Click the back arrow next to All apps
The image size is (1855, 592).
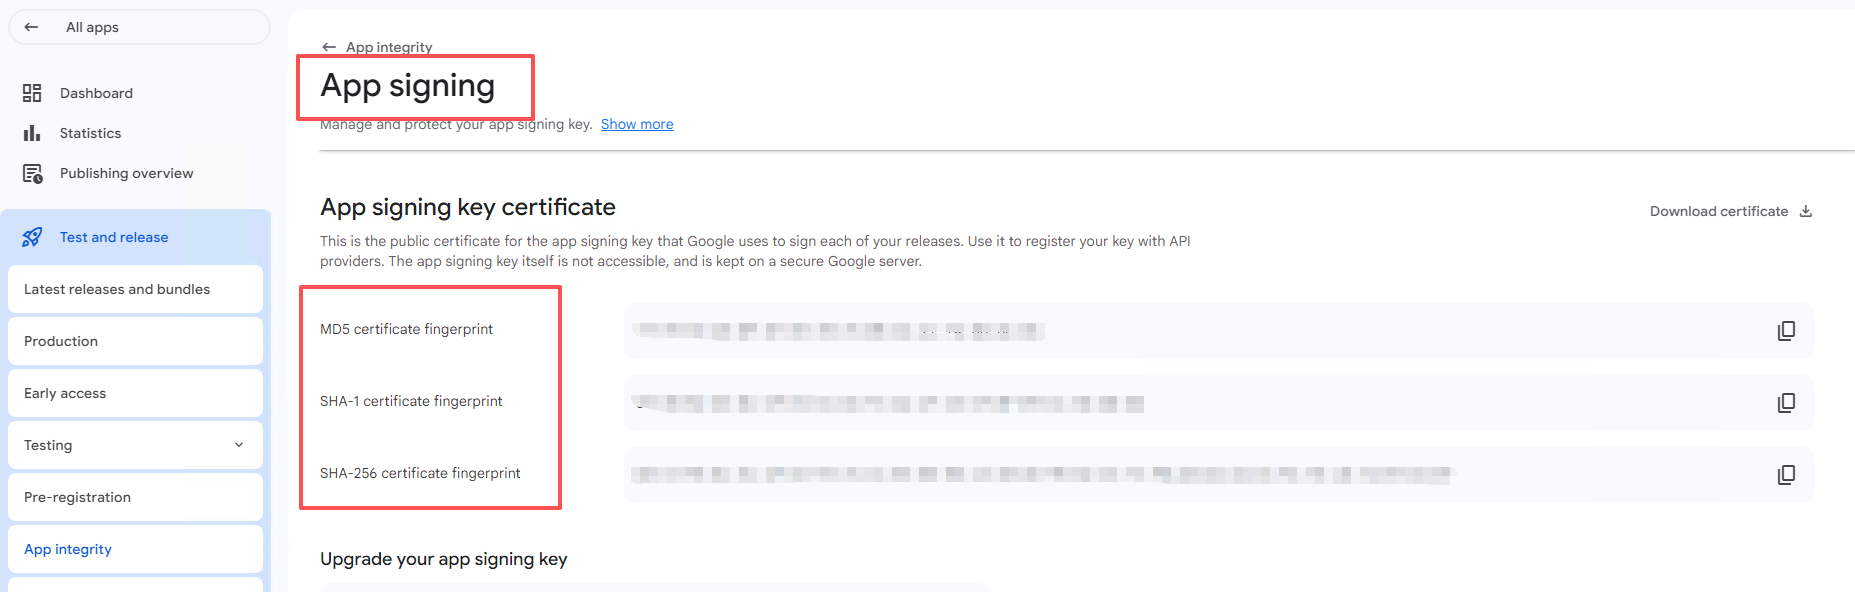(x=31, y=27)
